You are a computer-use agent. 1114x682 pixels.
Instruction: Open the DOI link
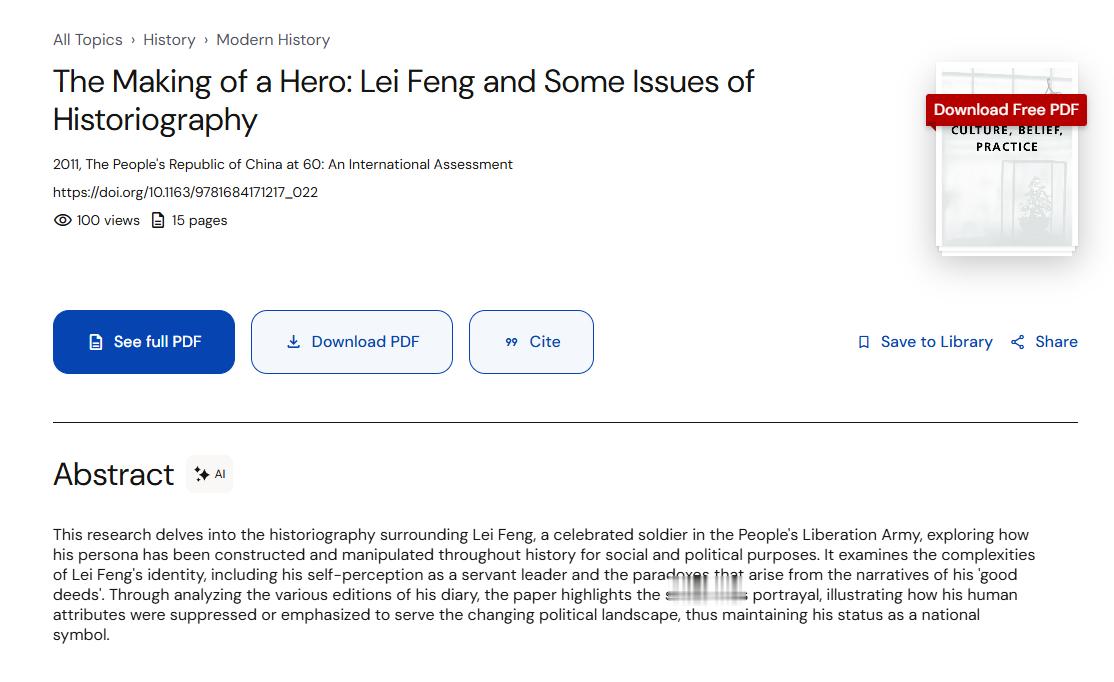pos(185,192)
